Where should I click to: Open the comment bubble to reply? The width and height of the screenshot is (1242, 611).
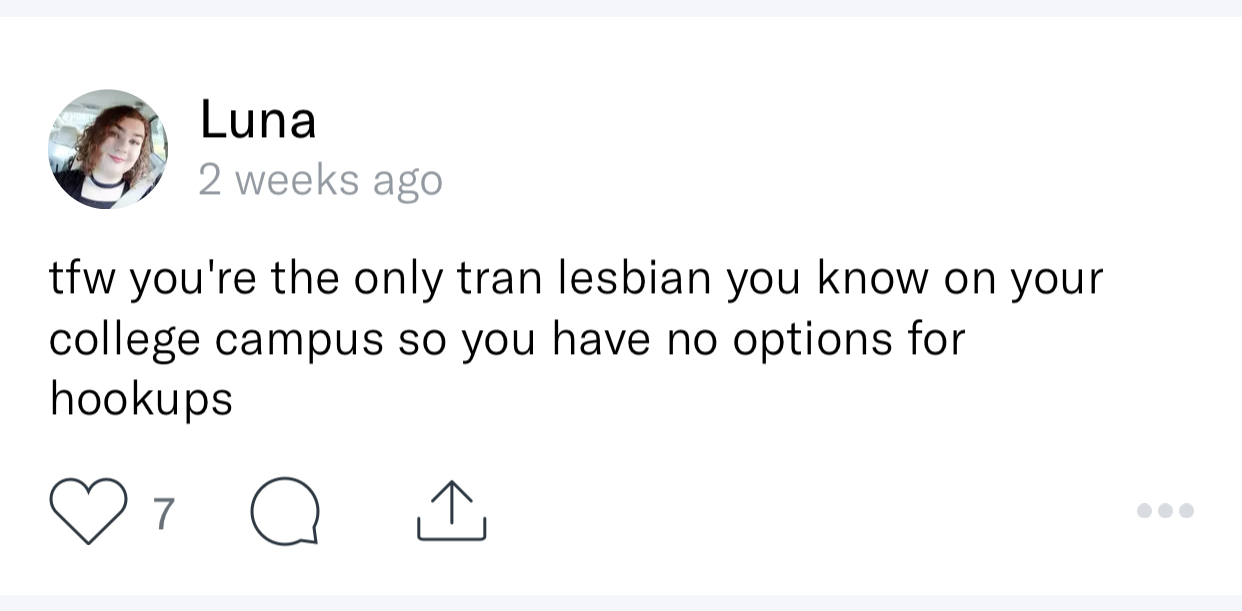(x=285, y=511)
